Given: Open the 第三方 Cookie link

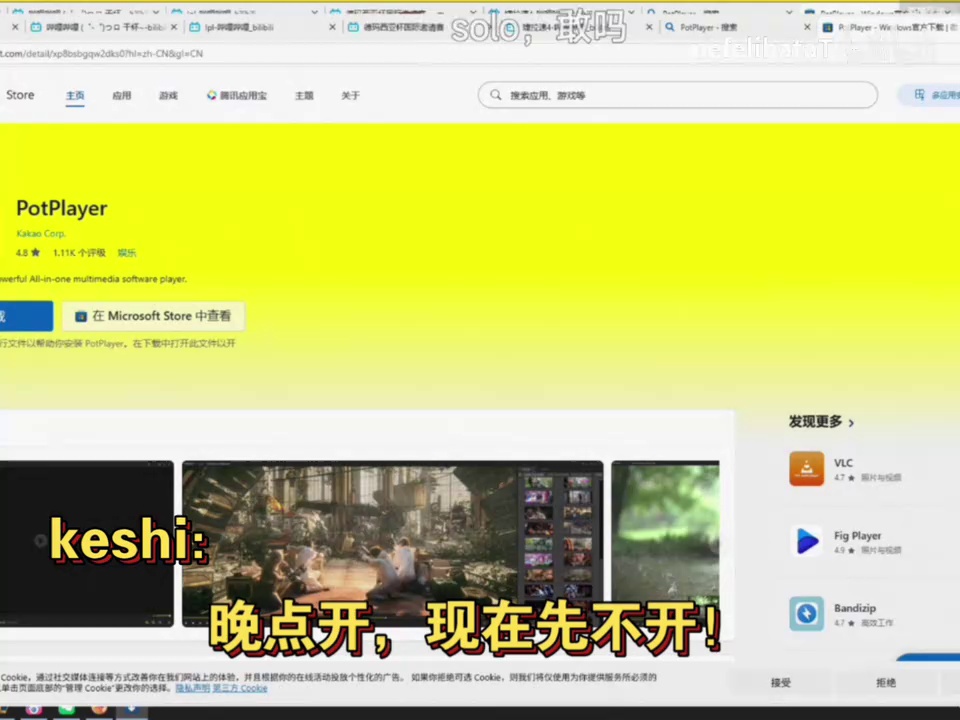Looking at the screenshot, I should [240, 688].
